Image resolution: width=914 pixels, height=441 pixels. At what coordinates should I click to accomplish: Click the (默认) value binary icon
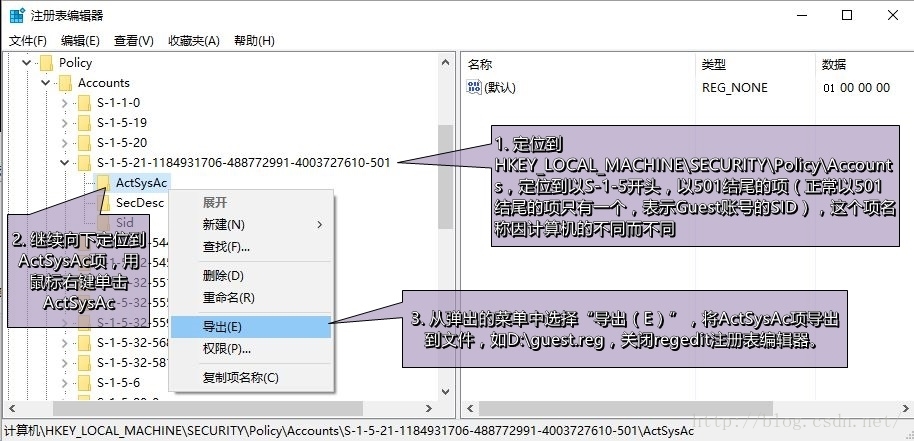[x=474, y=87]
